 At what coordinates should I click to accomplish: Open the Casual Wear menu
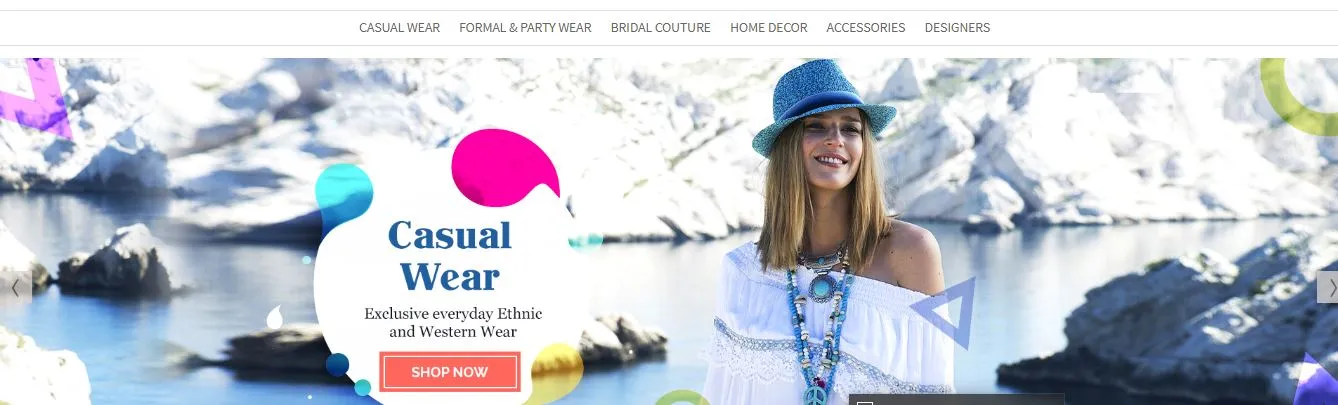tap(399, 28)
